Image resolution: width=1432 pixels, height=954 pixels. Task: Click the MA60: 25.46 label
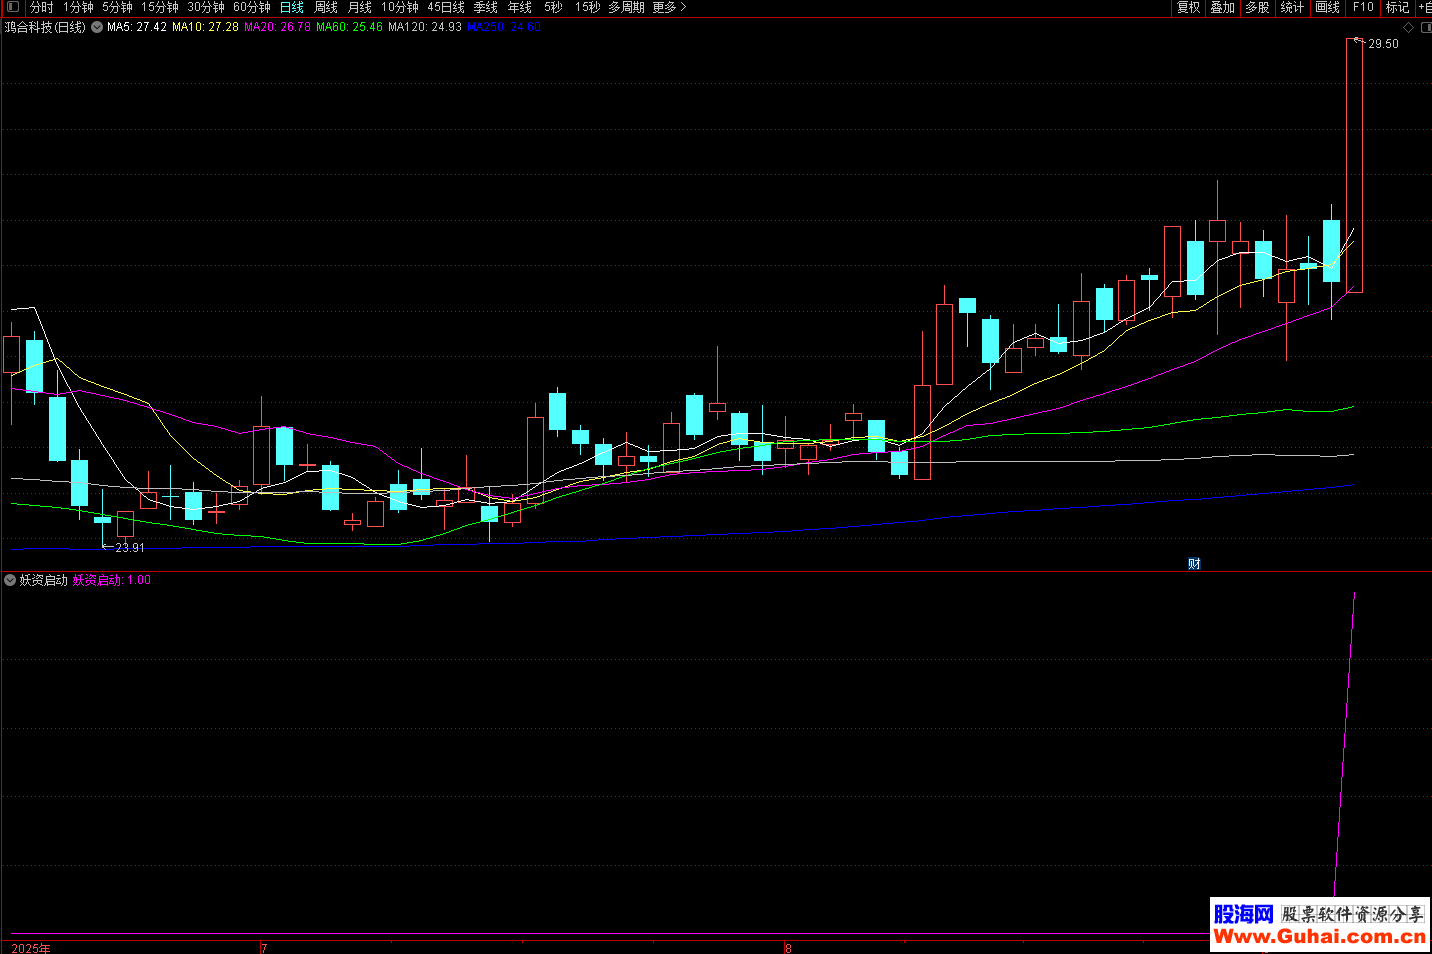(x=349, y=27)
